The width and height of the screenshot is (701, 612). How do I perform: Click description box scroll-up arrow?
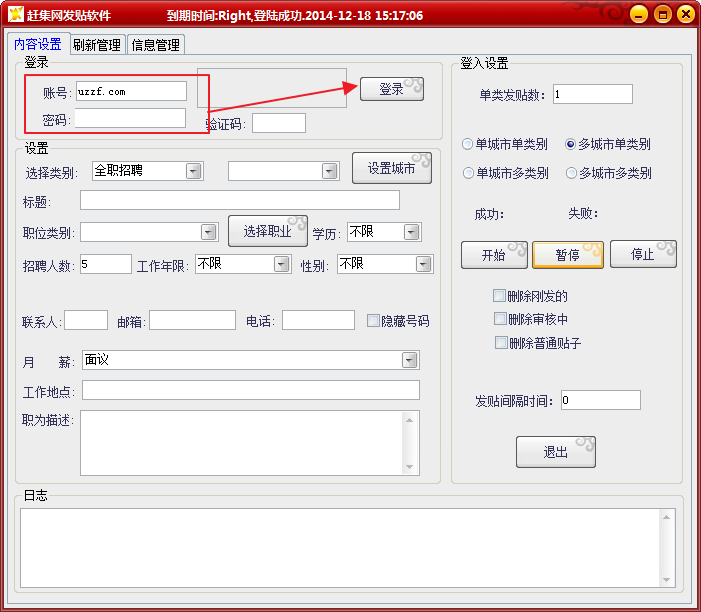click(410, 420)
